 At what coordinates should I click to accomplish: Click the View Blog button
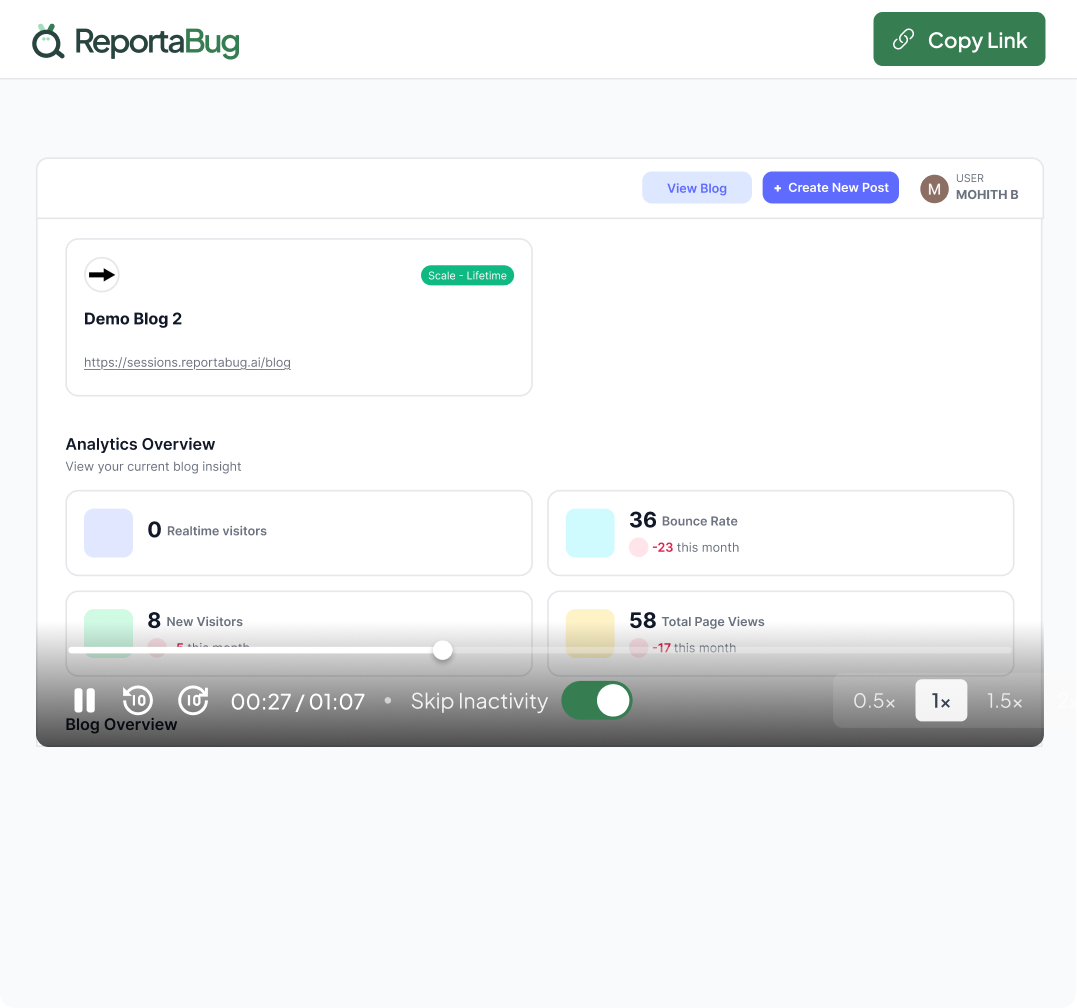click(x=697, y=188)
